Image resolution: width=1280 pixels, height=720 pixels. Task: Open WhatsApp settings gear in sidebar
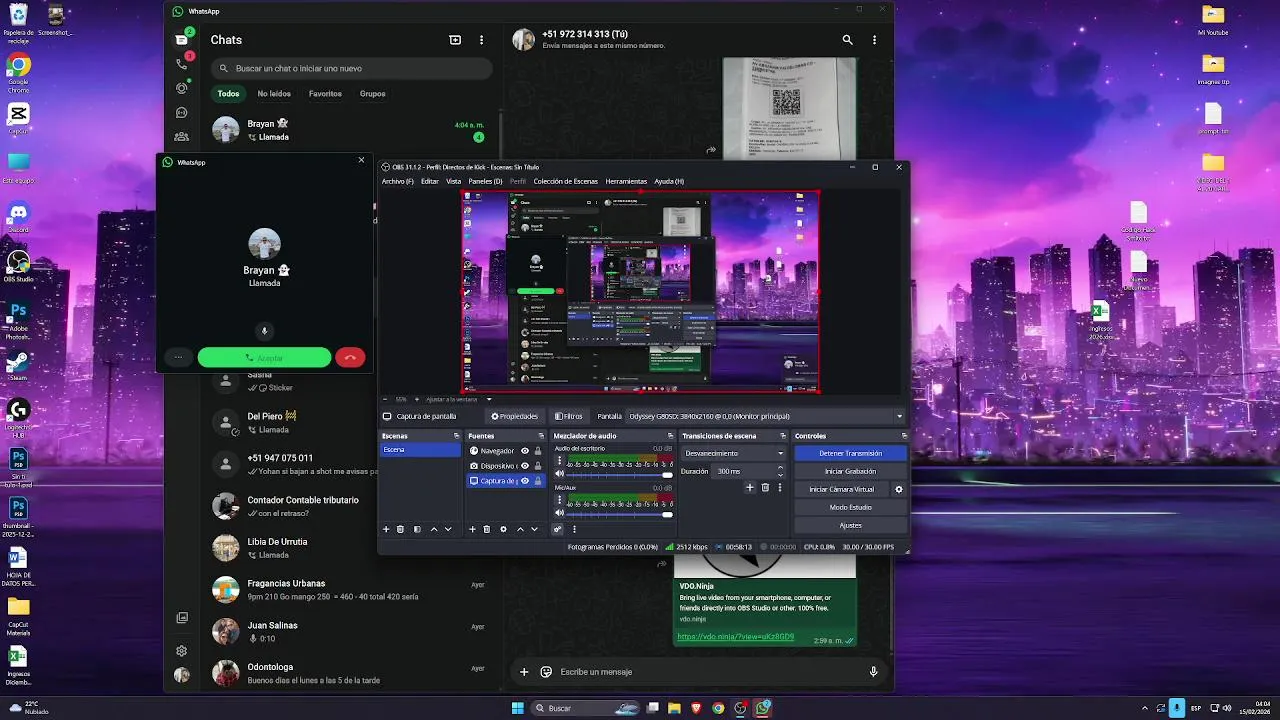181,650
